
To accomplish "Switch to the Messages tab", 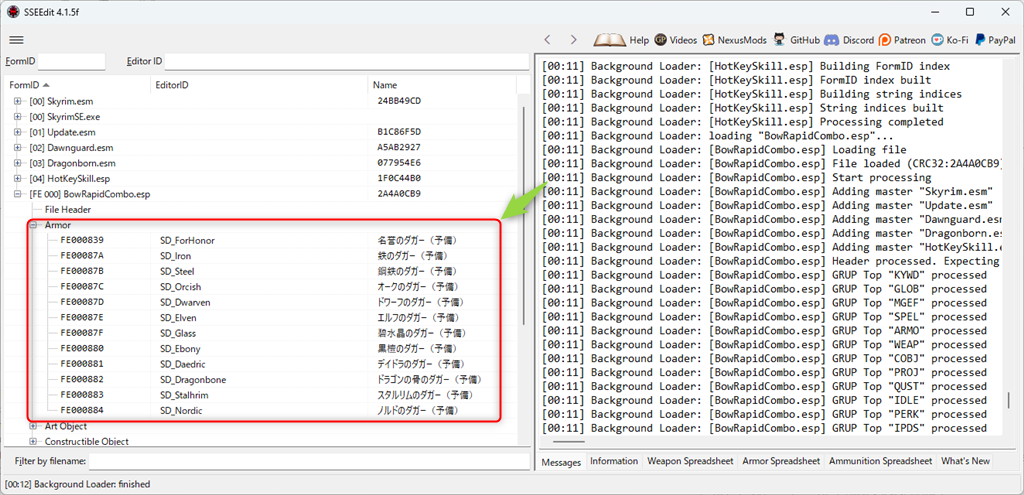I will 562,462.
